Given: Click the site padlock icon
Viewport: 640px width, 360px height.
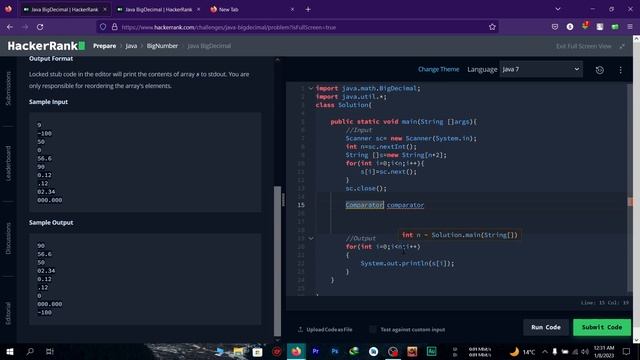Looking at the screenshot, I should (115, 27).
